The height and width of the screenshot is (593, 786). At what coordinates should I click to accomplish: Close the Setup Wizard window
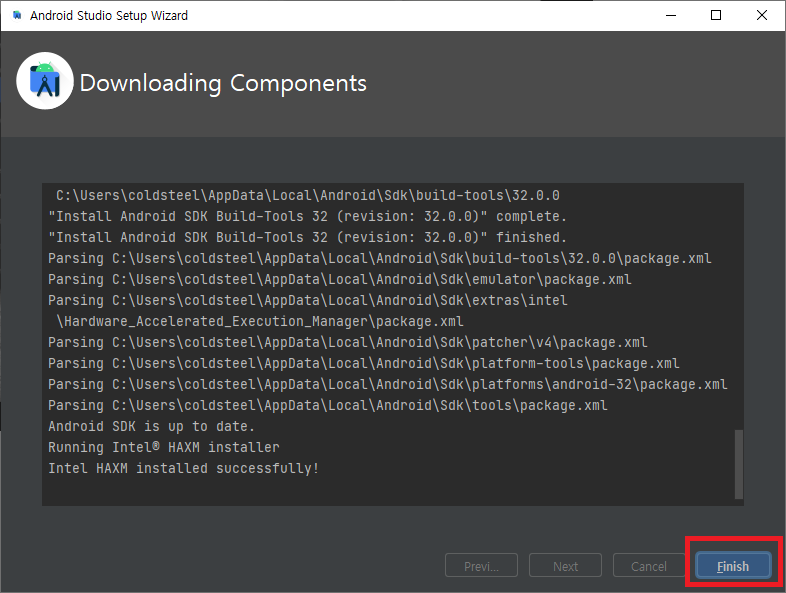pos(761,16)
